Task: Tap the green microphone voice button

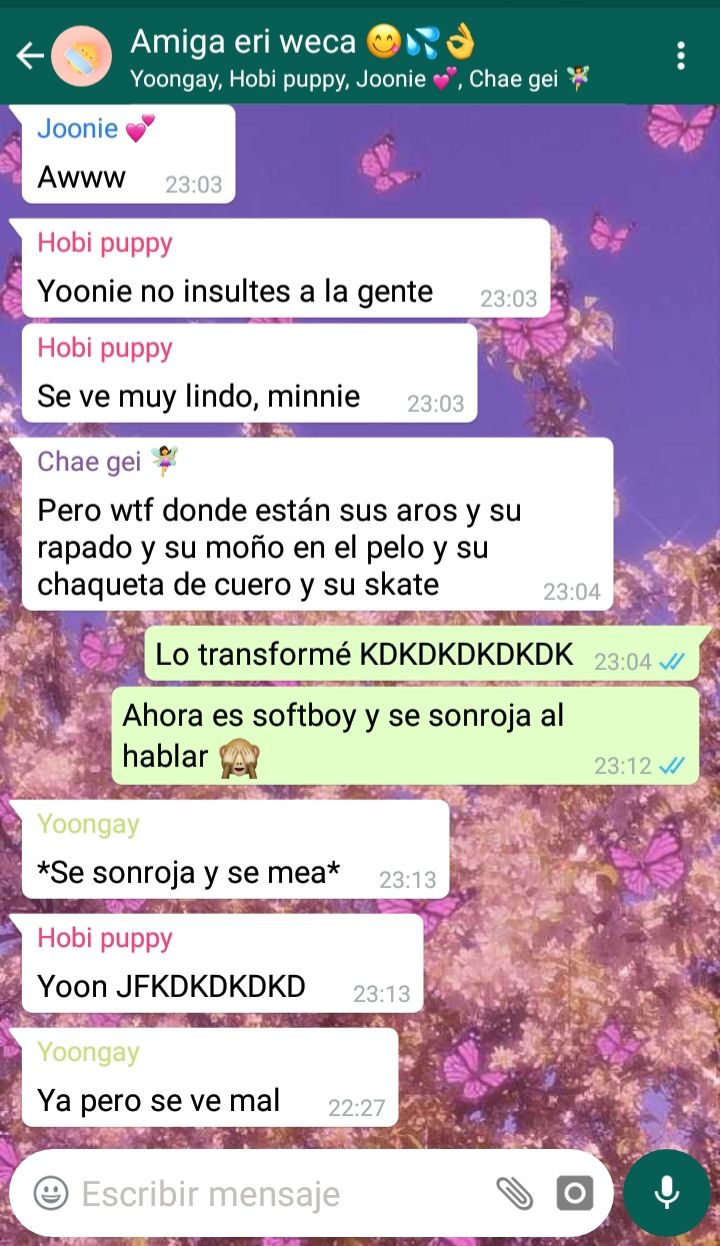Action: [666, 1193]
